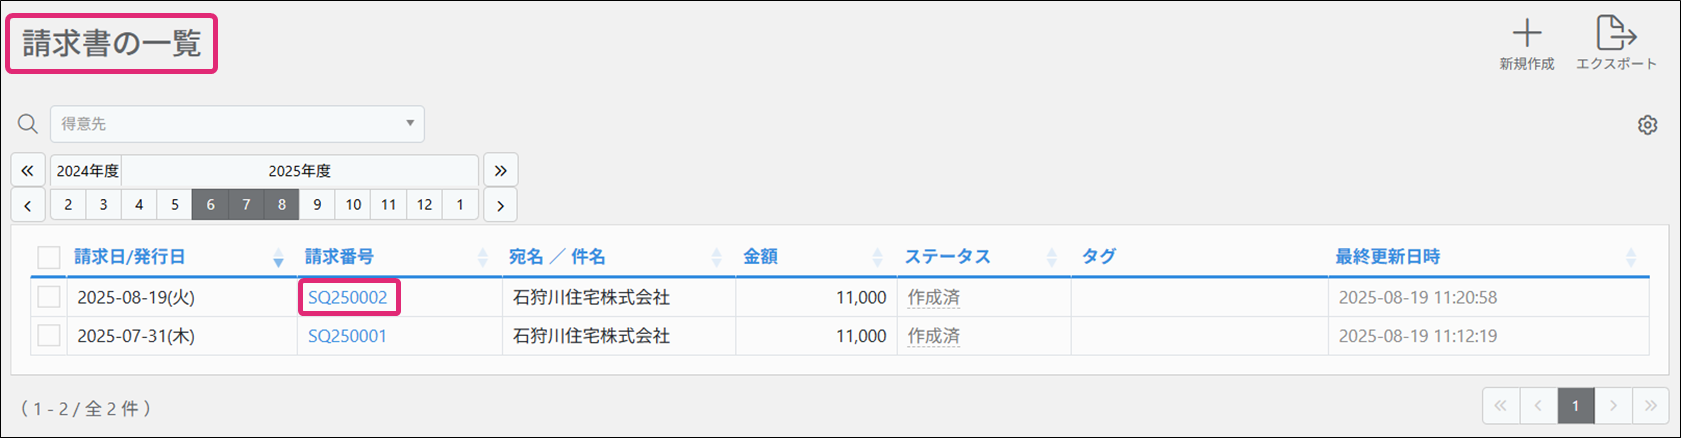Check the box for invoice SQ250002

point(49,297)
